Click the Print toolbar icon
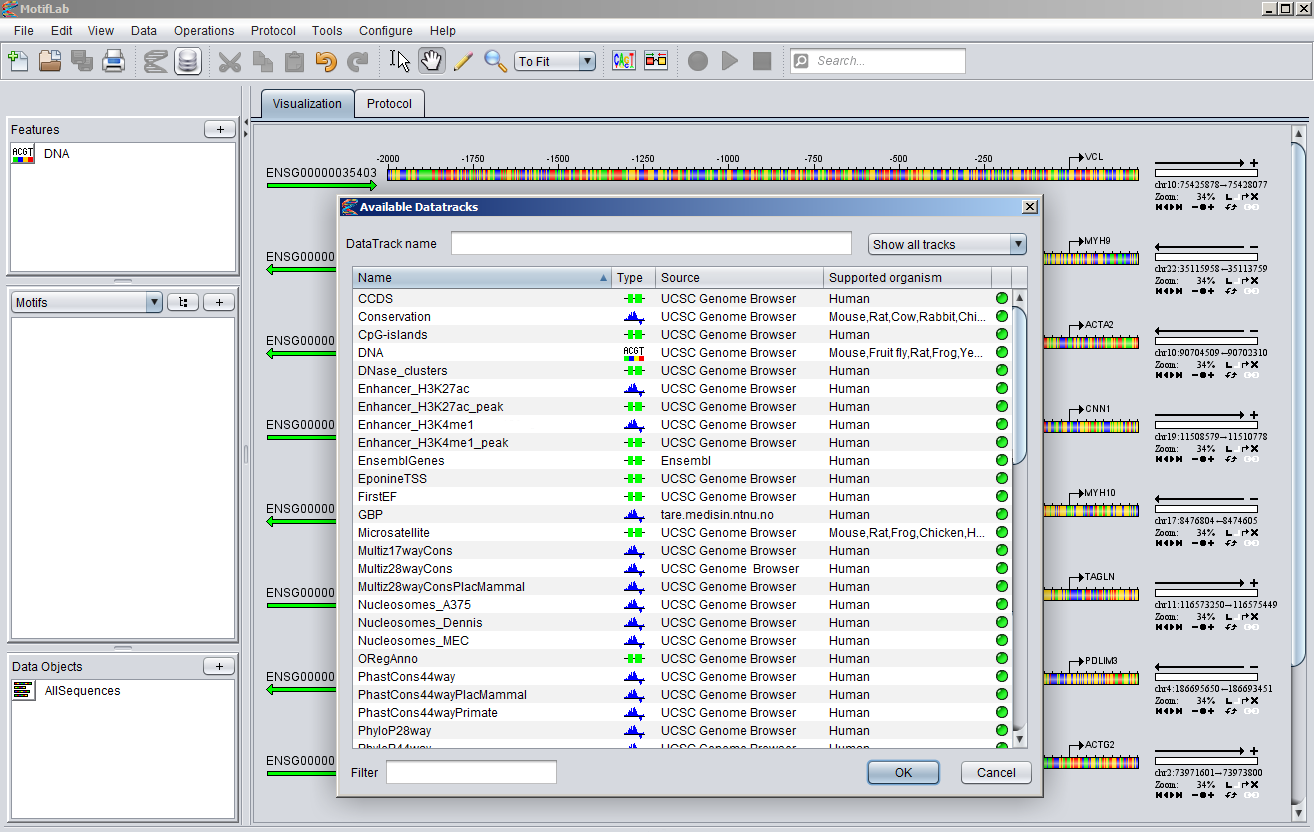 [114, 61]
